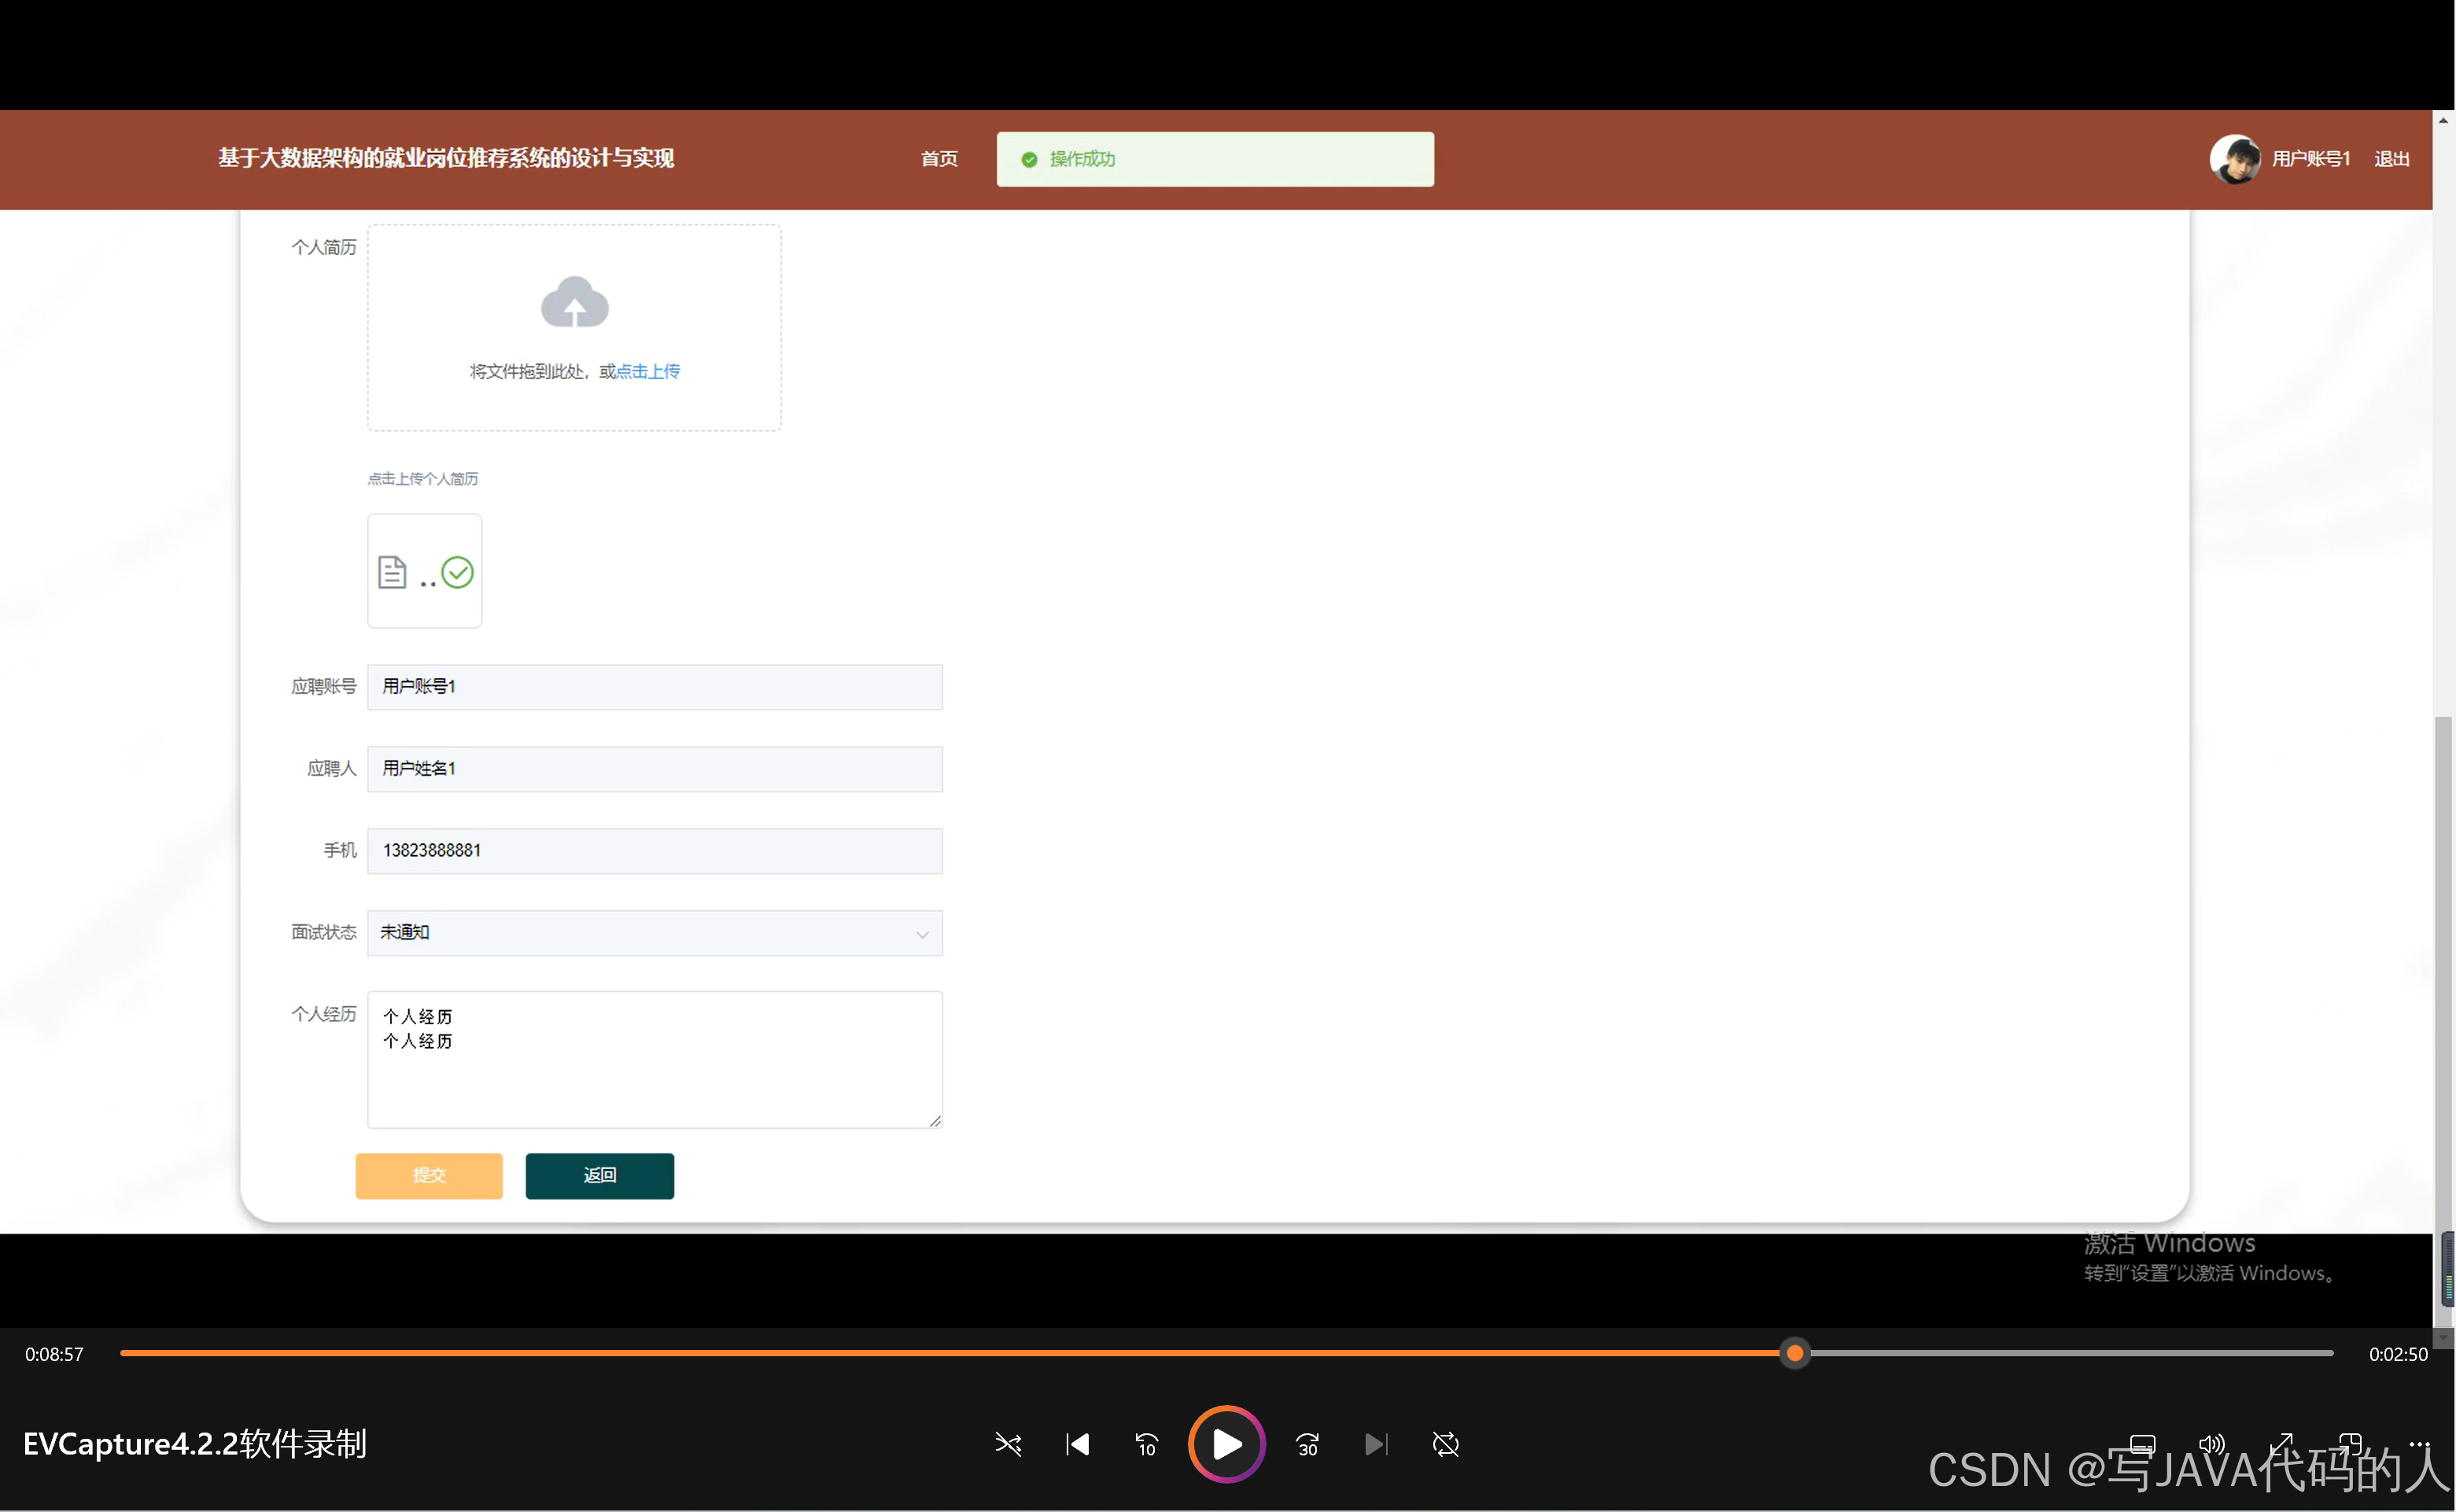The width and height of the screenshot is (2456, 1512).
Task: Click the video progress slider handle
Action: coord(1795,1353)
